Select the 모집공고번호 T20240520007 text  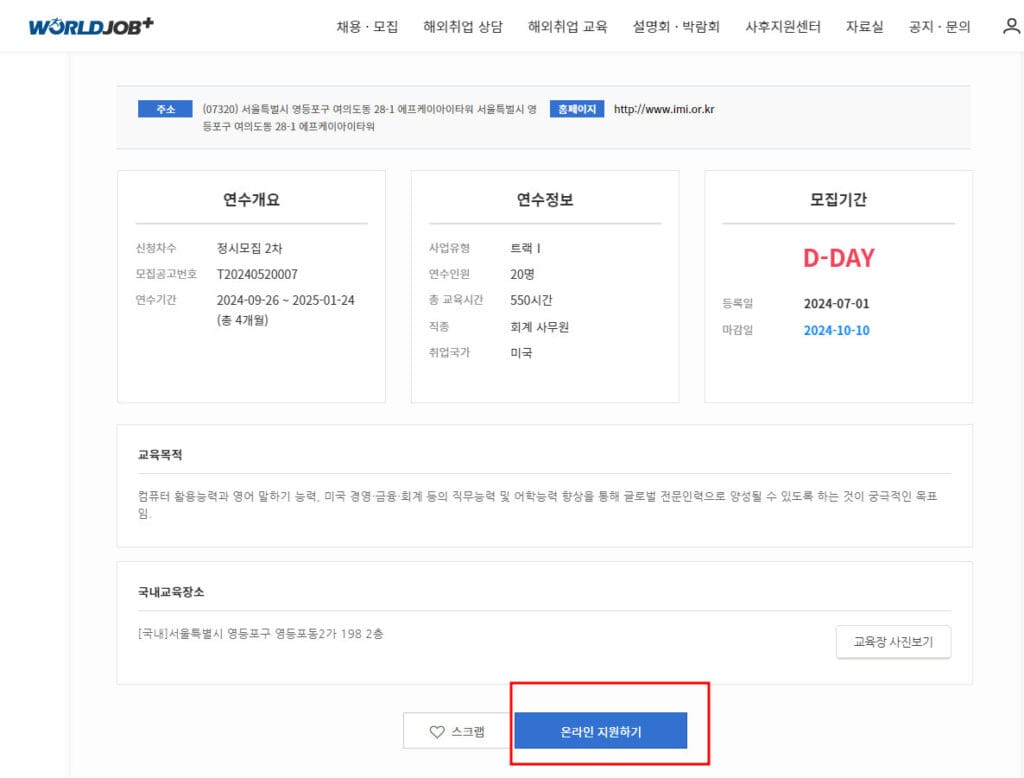(x=257, y=273)
